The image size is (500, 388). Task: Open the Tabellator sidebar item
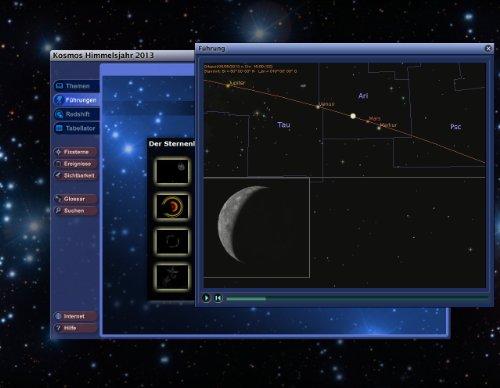pos(76,128)
